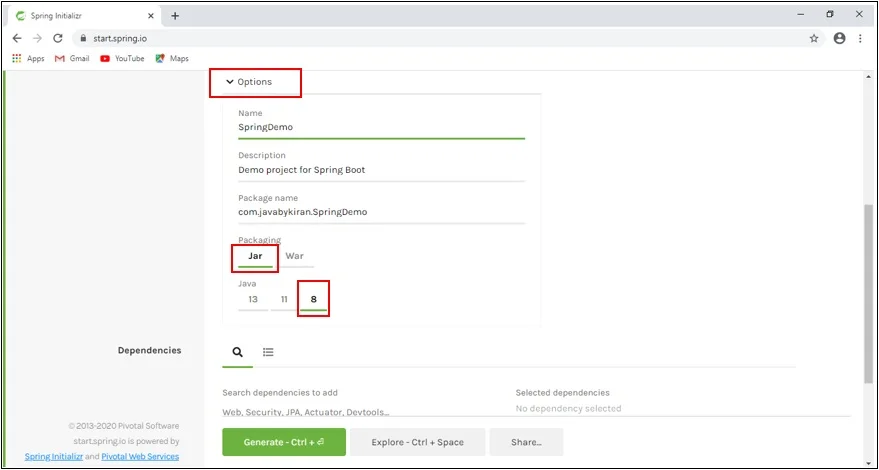
Task: Open the Apps bookmarks shortcut
Action: pos(28,58)
